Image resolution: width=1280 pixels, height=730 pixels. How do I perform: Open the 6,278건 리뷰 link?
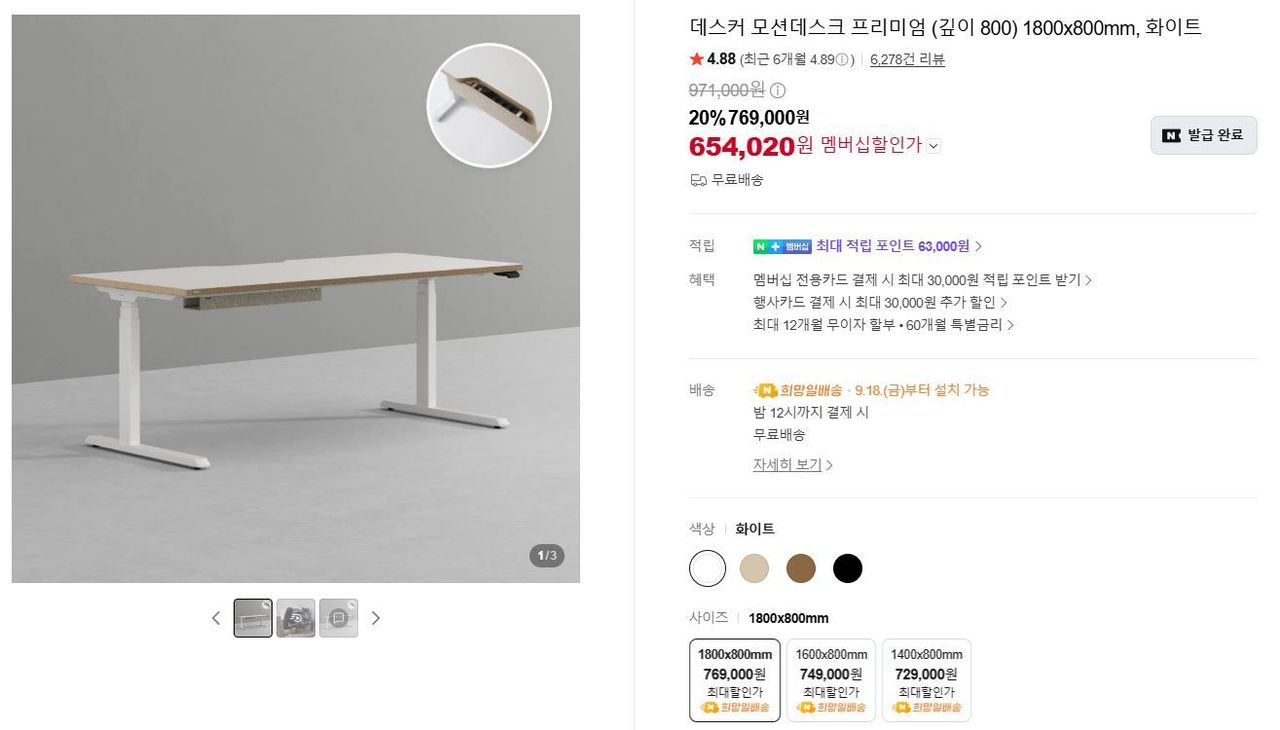tap(907, 59)
